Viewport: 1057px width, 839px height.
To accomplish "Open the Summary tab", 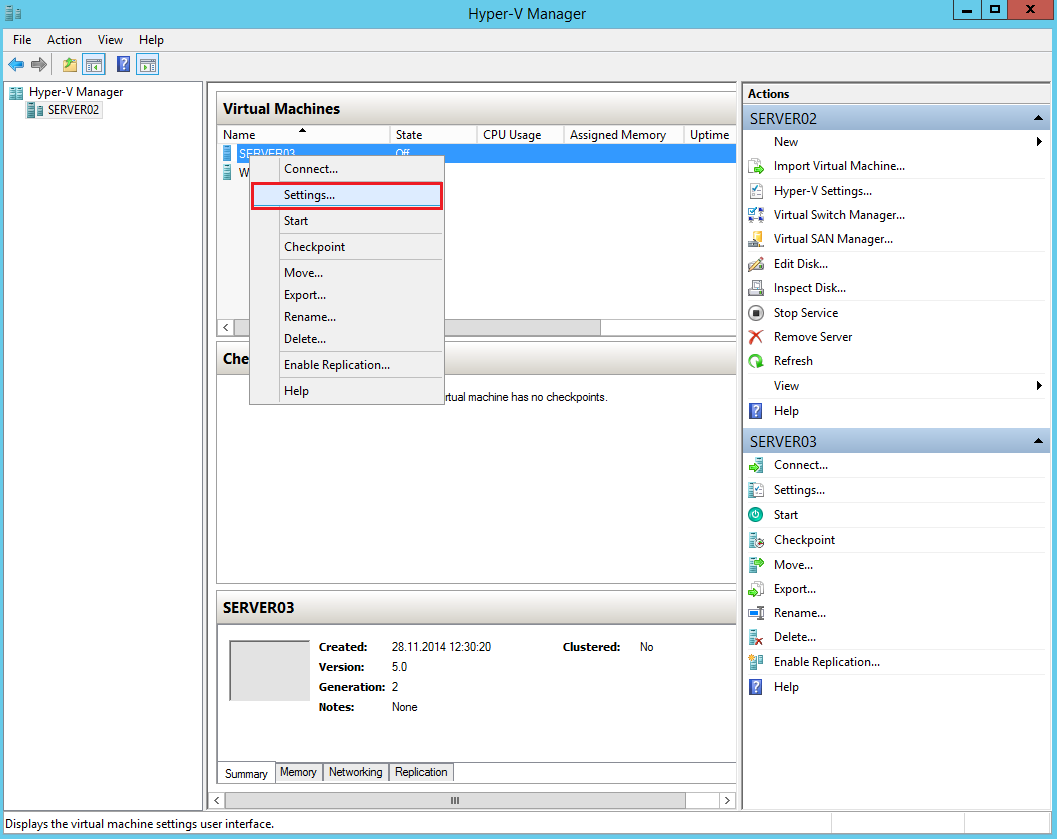I will click(246, 774).
